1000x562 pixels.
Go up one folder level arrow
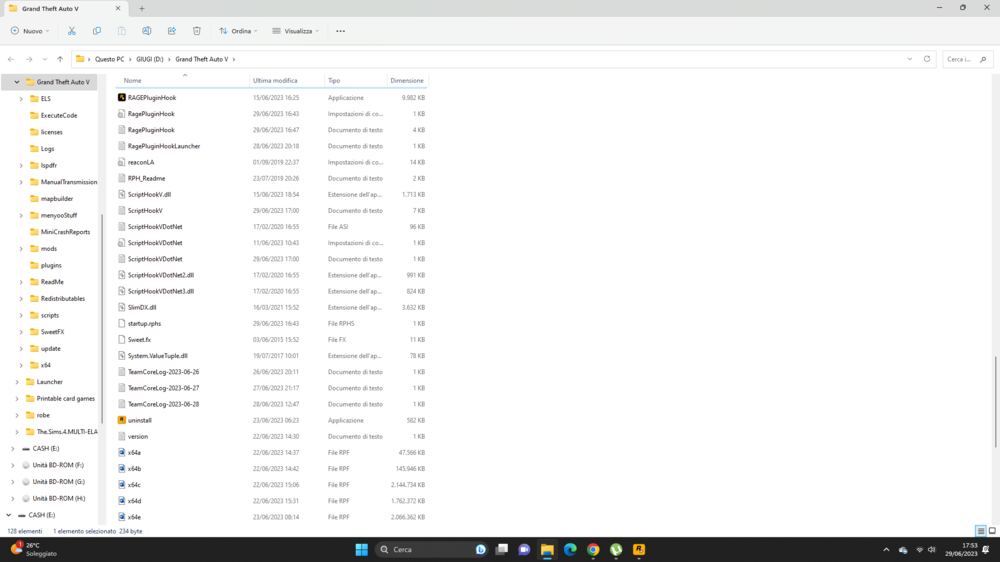click(60, 59)
